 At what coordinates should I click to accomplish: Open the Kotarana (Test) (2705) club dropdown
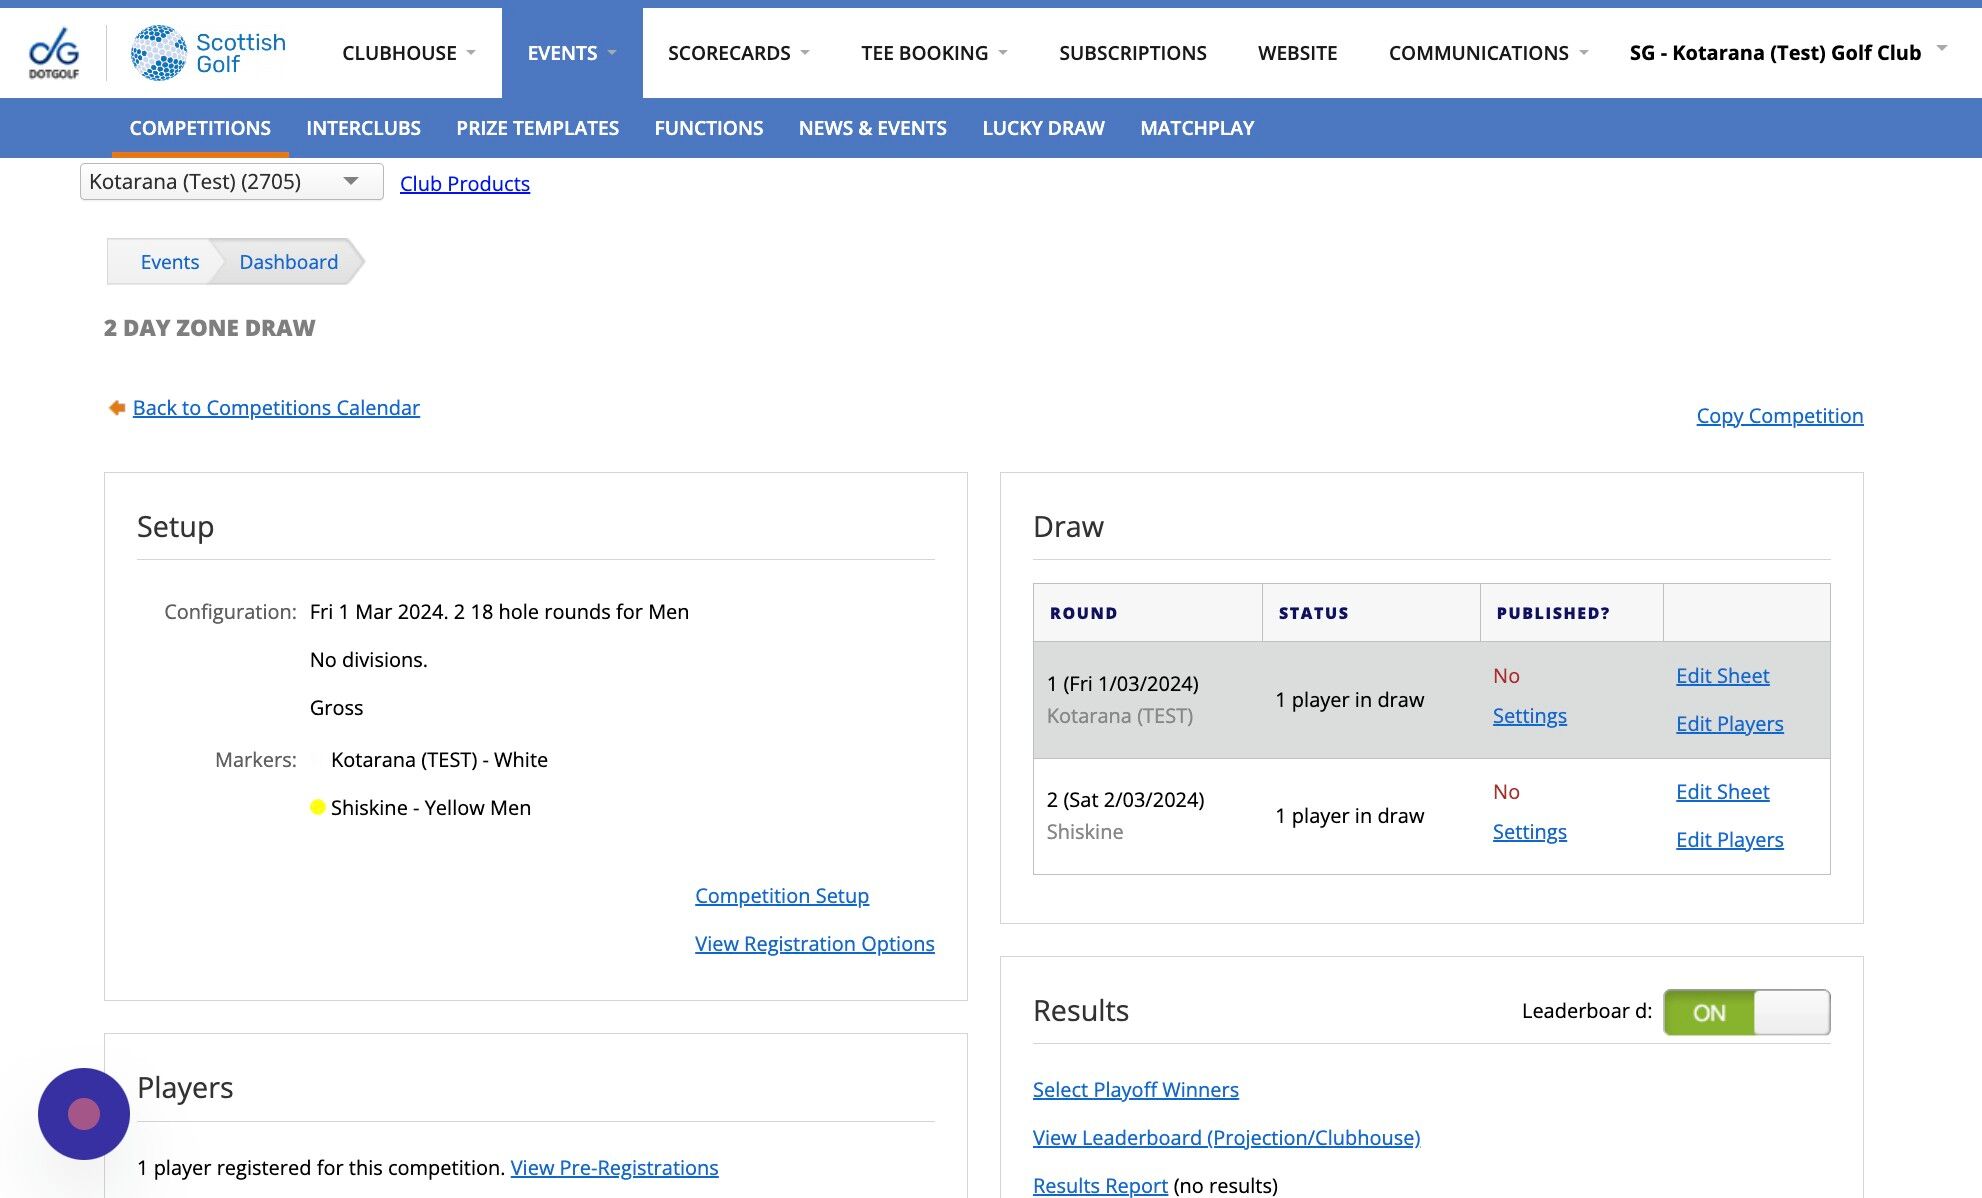(x=231, y=182)
